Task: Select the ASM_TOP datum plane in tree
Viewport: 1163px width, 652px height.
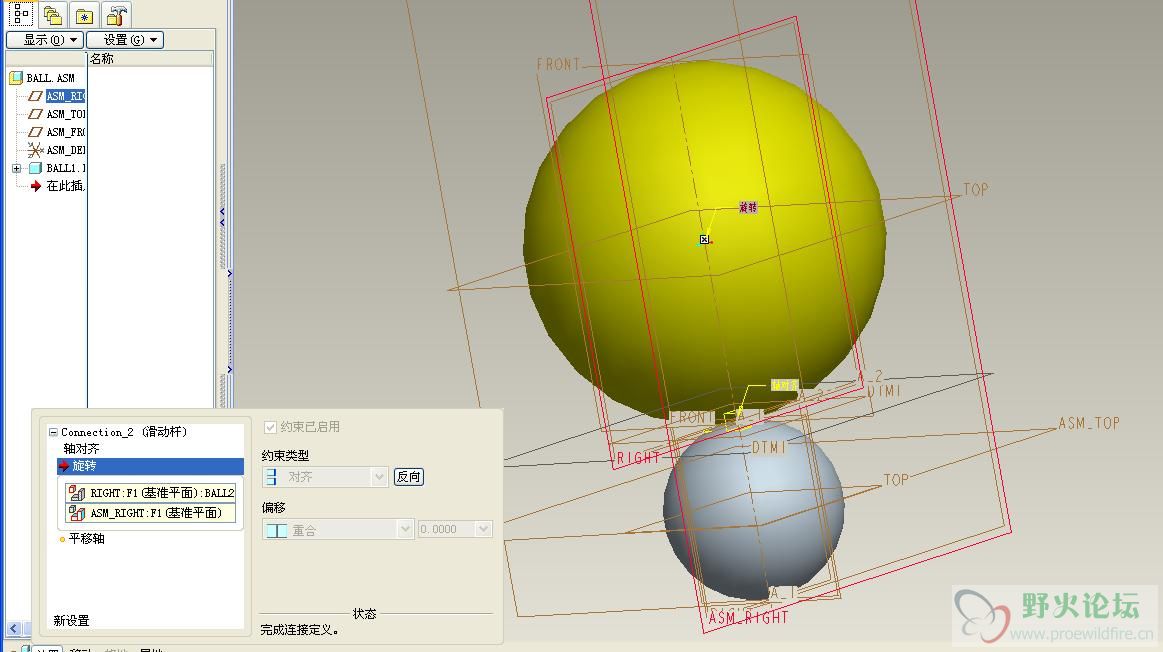Action: point(65,114)
